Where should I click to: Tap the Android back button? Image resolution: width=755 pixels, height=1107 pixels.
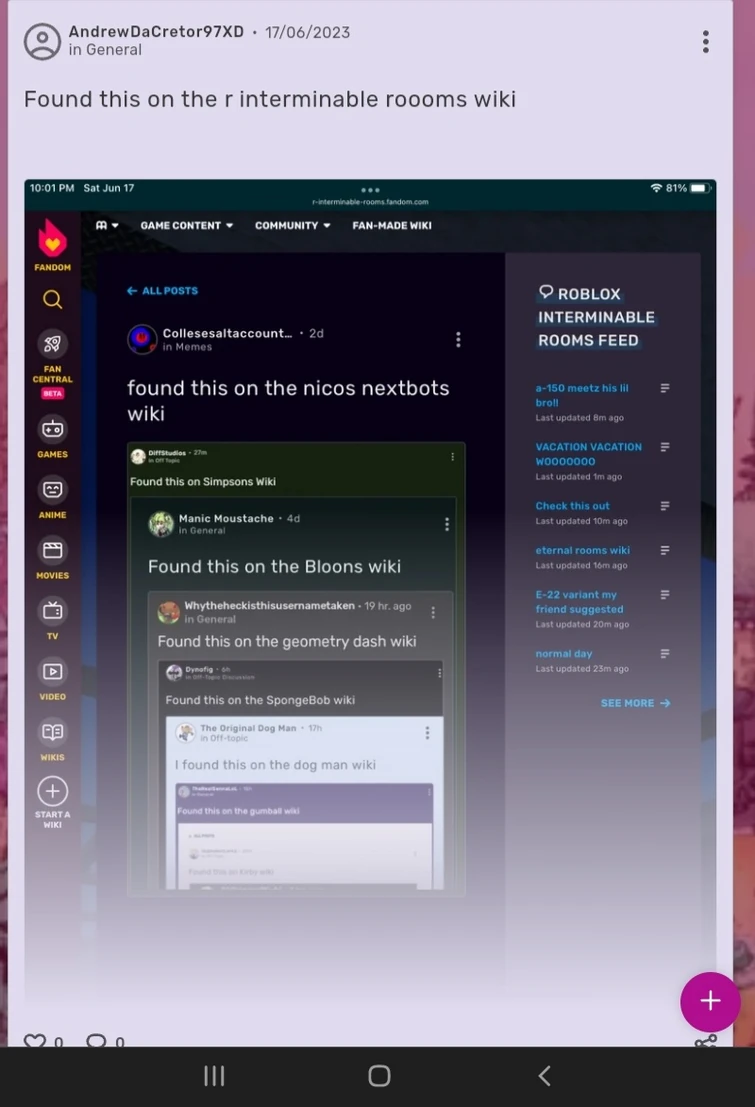click(544, 1075)
